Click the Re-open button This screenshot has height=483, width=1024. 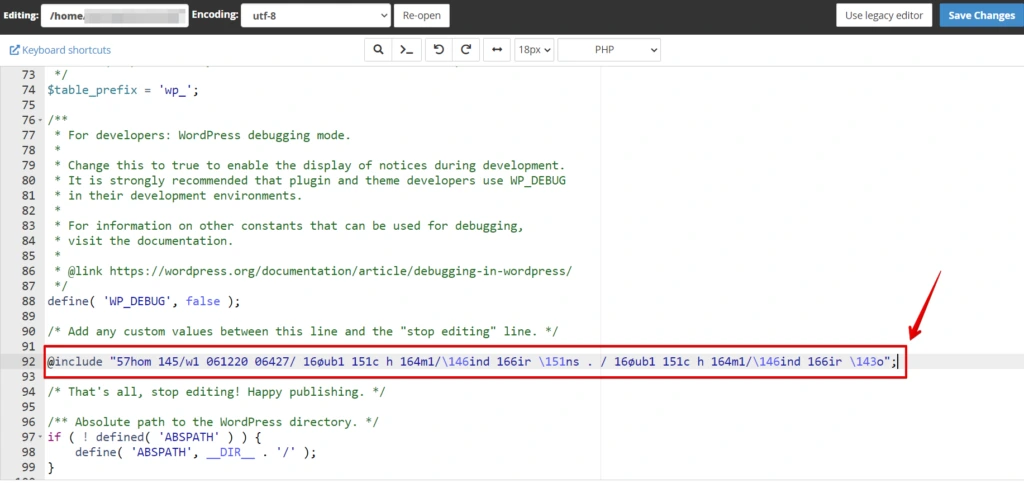pyautogui.click(x=421, y=15)
